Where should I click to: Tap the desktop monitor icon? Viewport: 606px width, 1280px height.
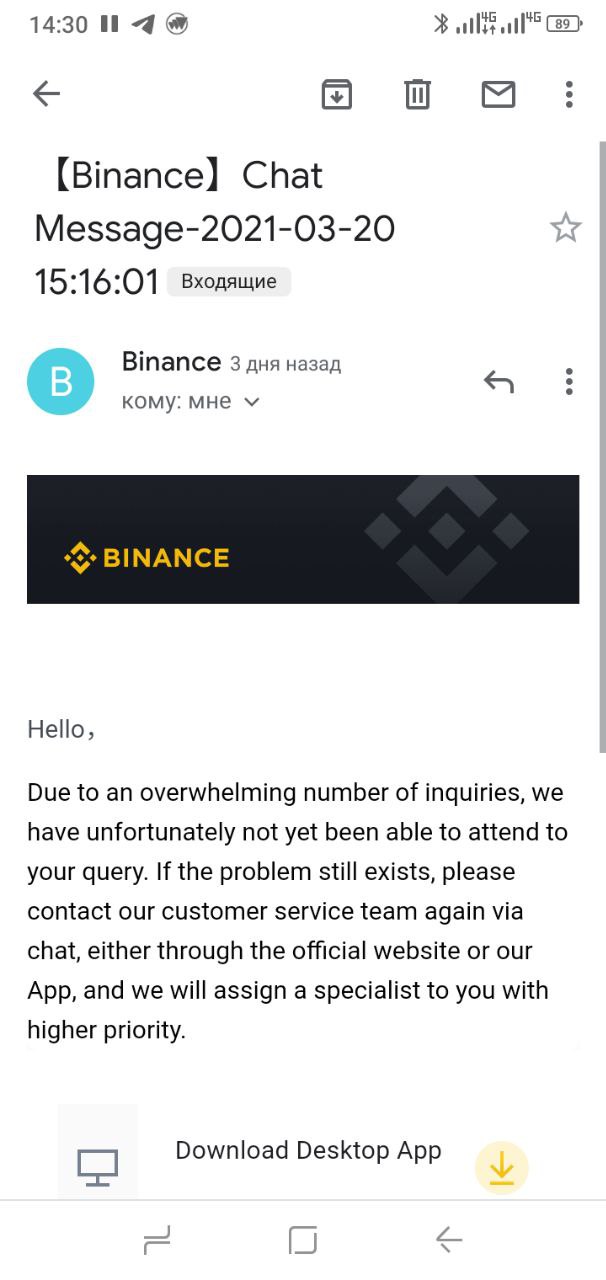tap(97, 1167)
